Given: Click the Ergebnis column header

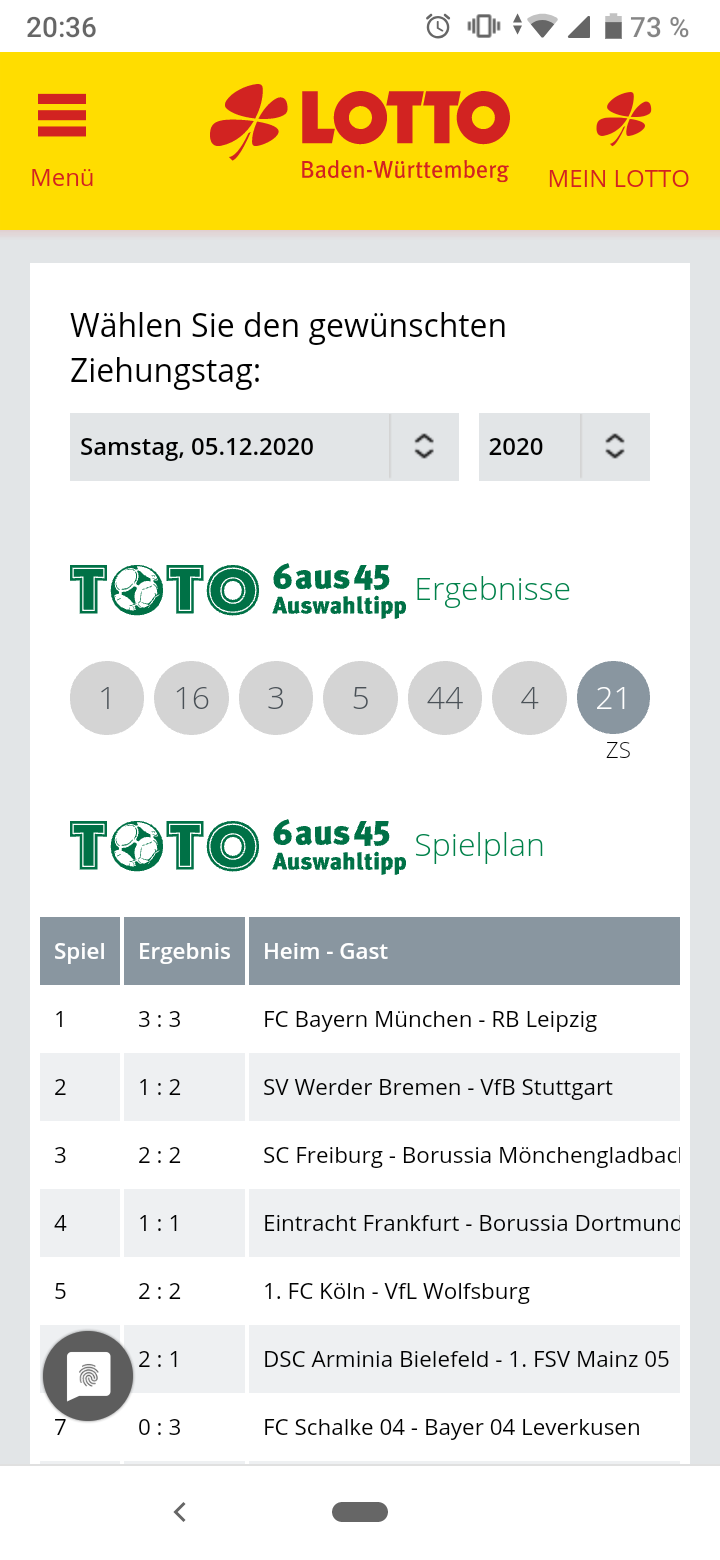Looking at the screenshot, I should point(184,951).
